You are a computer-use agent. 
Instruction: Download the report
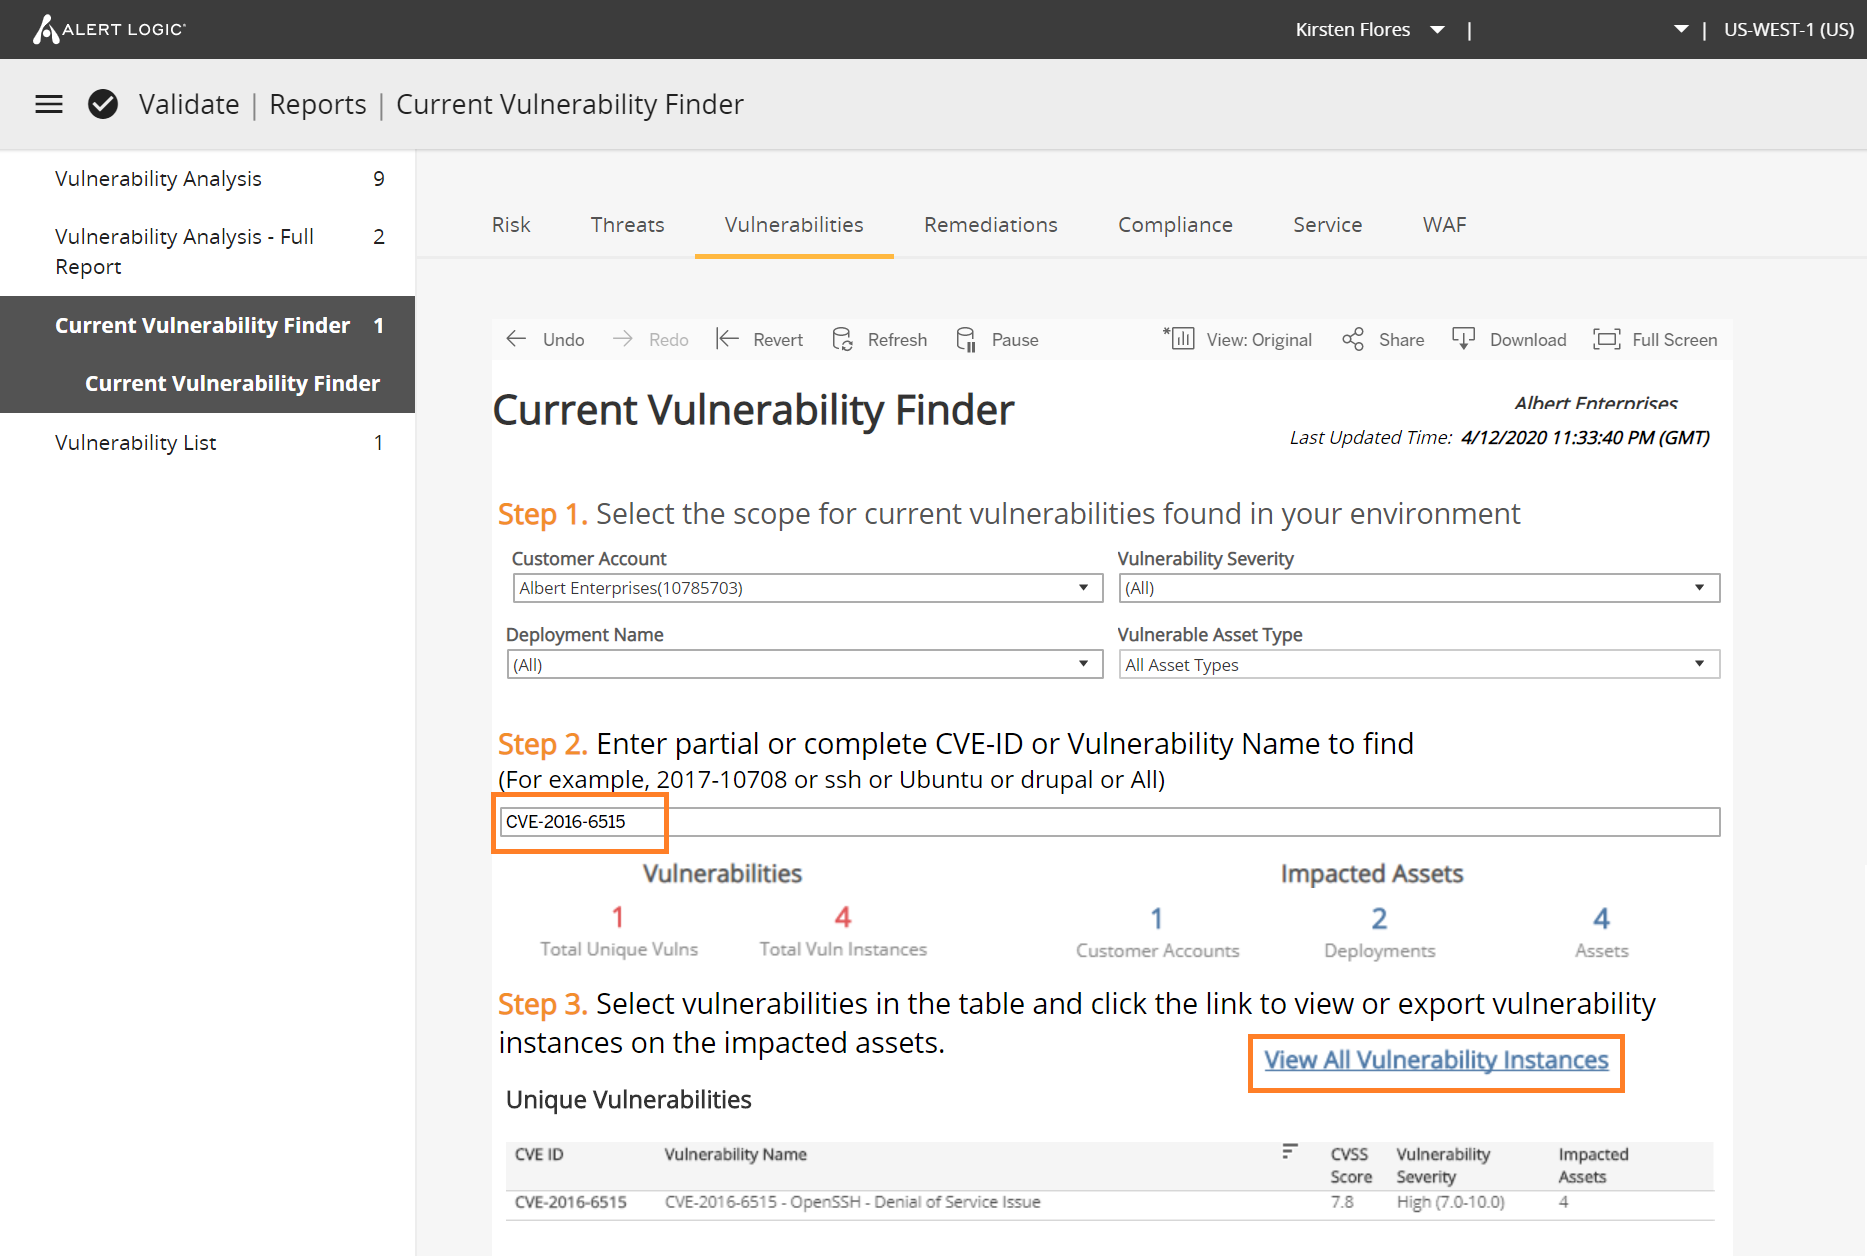(x=1510, y=339)
